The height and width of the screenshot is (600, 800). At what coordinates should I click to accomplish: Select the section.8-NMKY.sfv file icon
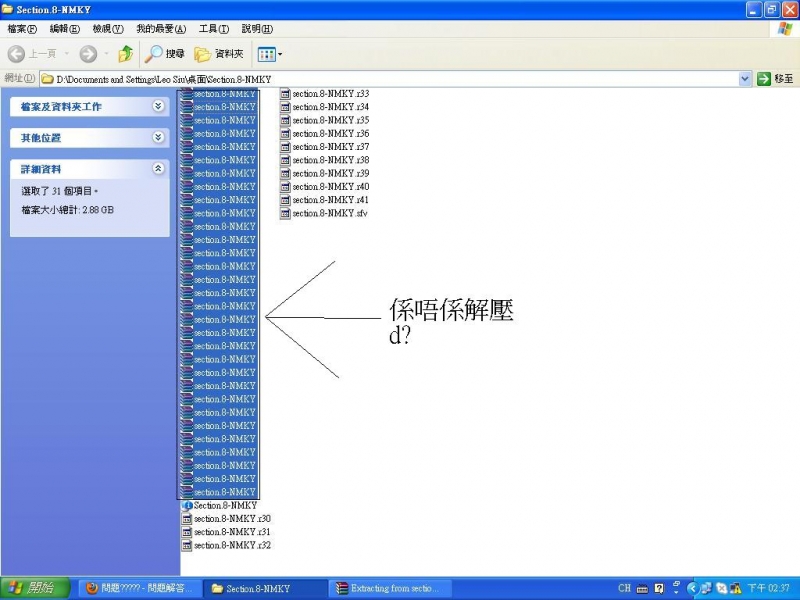click(x=287, y=213)
